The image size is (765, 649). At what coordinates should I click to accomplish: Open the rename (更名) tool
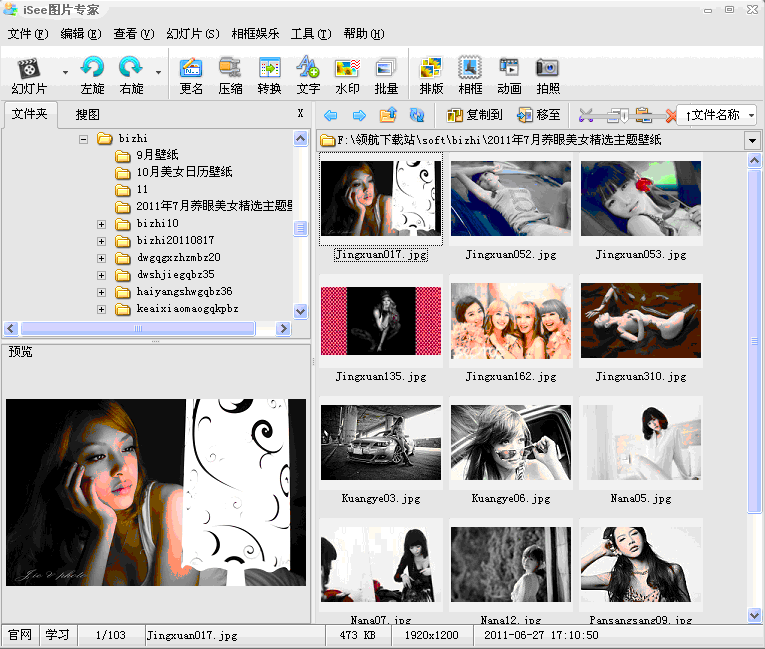point(191,76)
